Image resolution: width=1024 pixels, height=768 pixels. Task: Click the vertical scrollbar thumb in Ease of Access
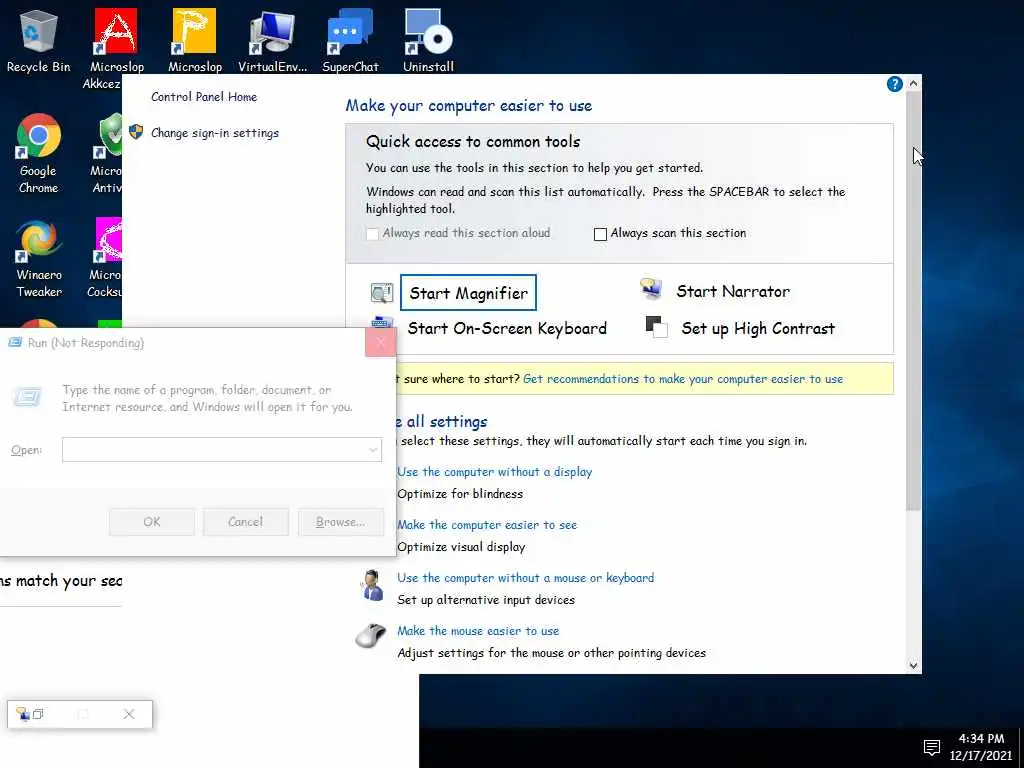[913, 301]
